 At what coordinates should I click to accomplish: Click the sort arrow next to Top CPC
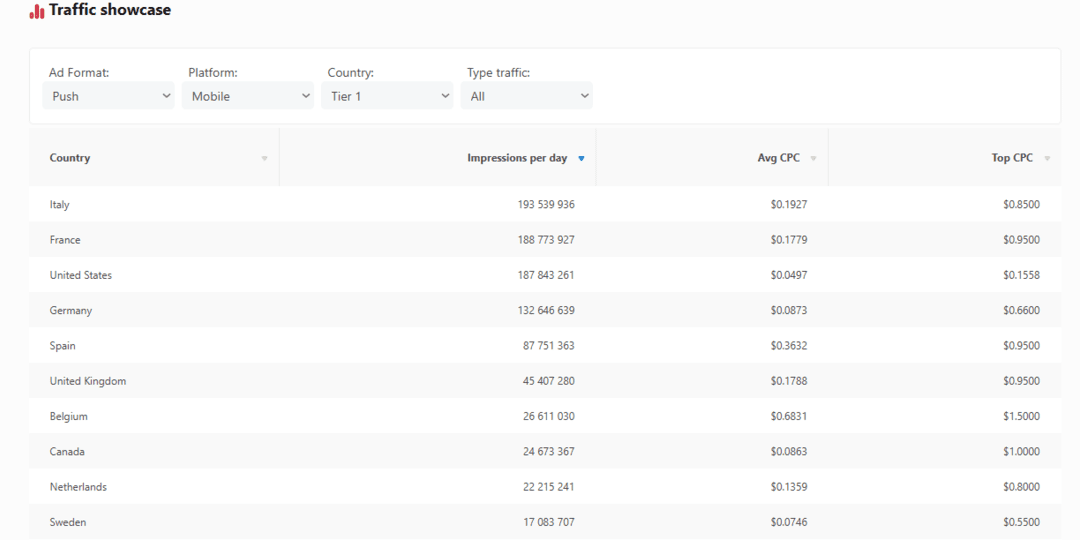[x=1047, y=158]
